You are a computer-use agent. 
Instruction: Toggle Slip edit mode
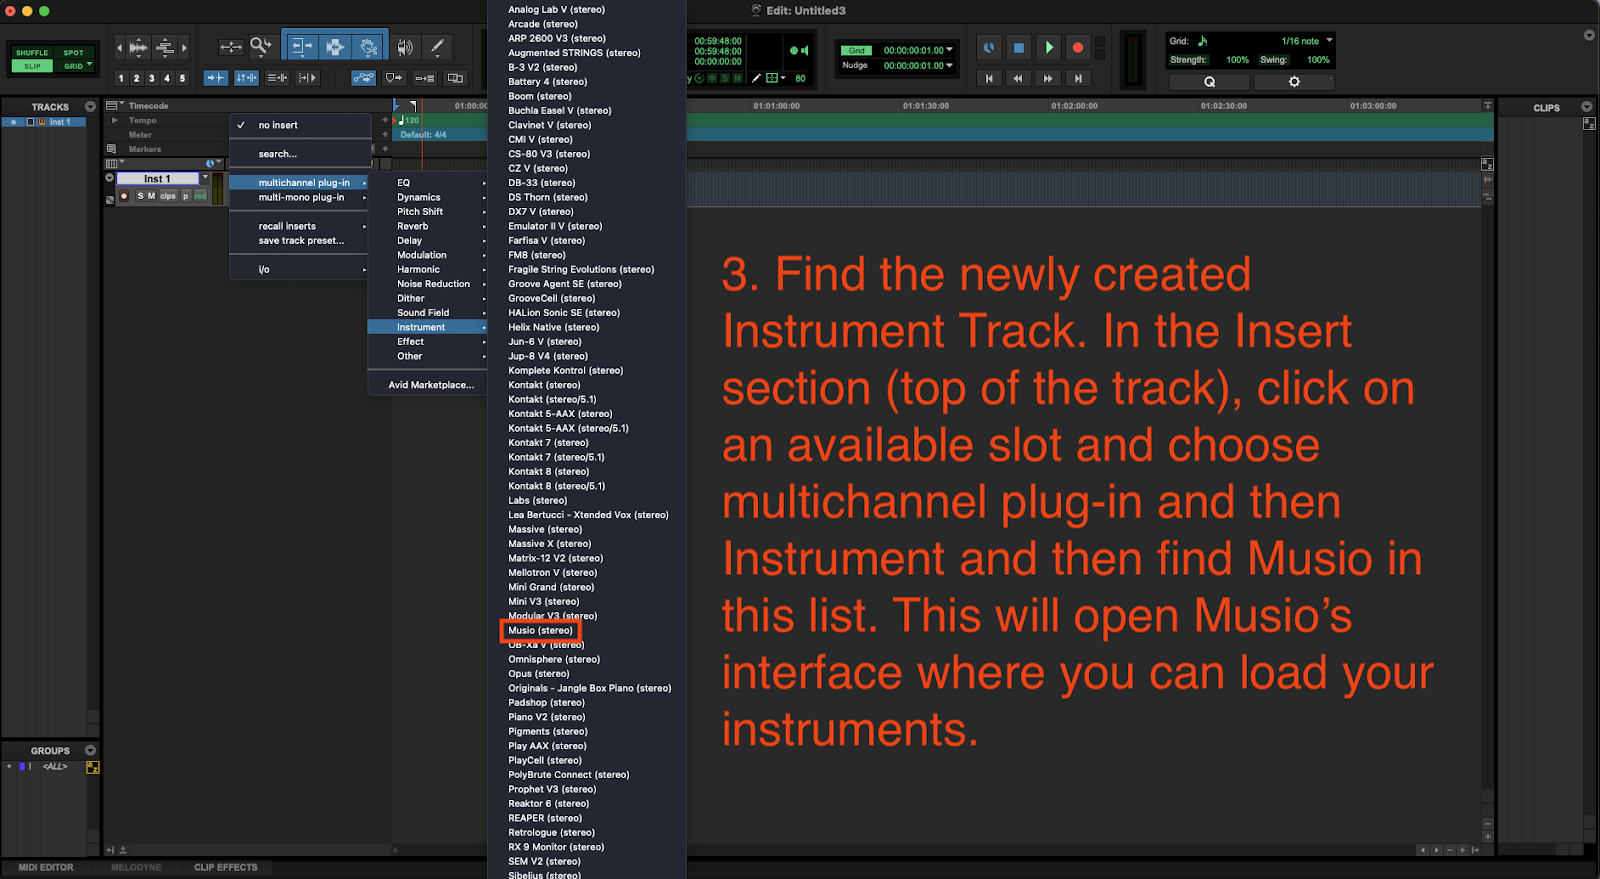[32, 66]
